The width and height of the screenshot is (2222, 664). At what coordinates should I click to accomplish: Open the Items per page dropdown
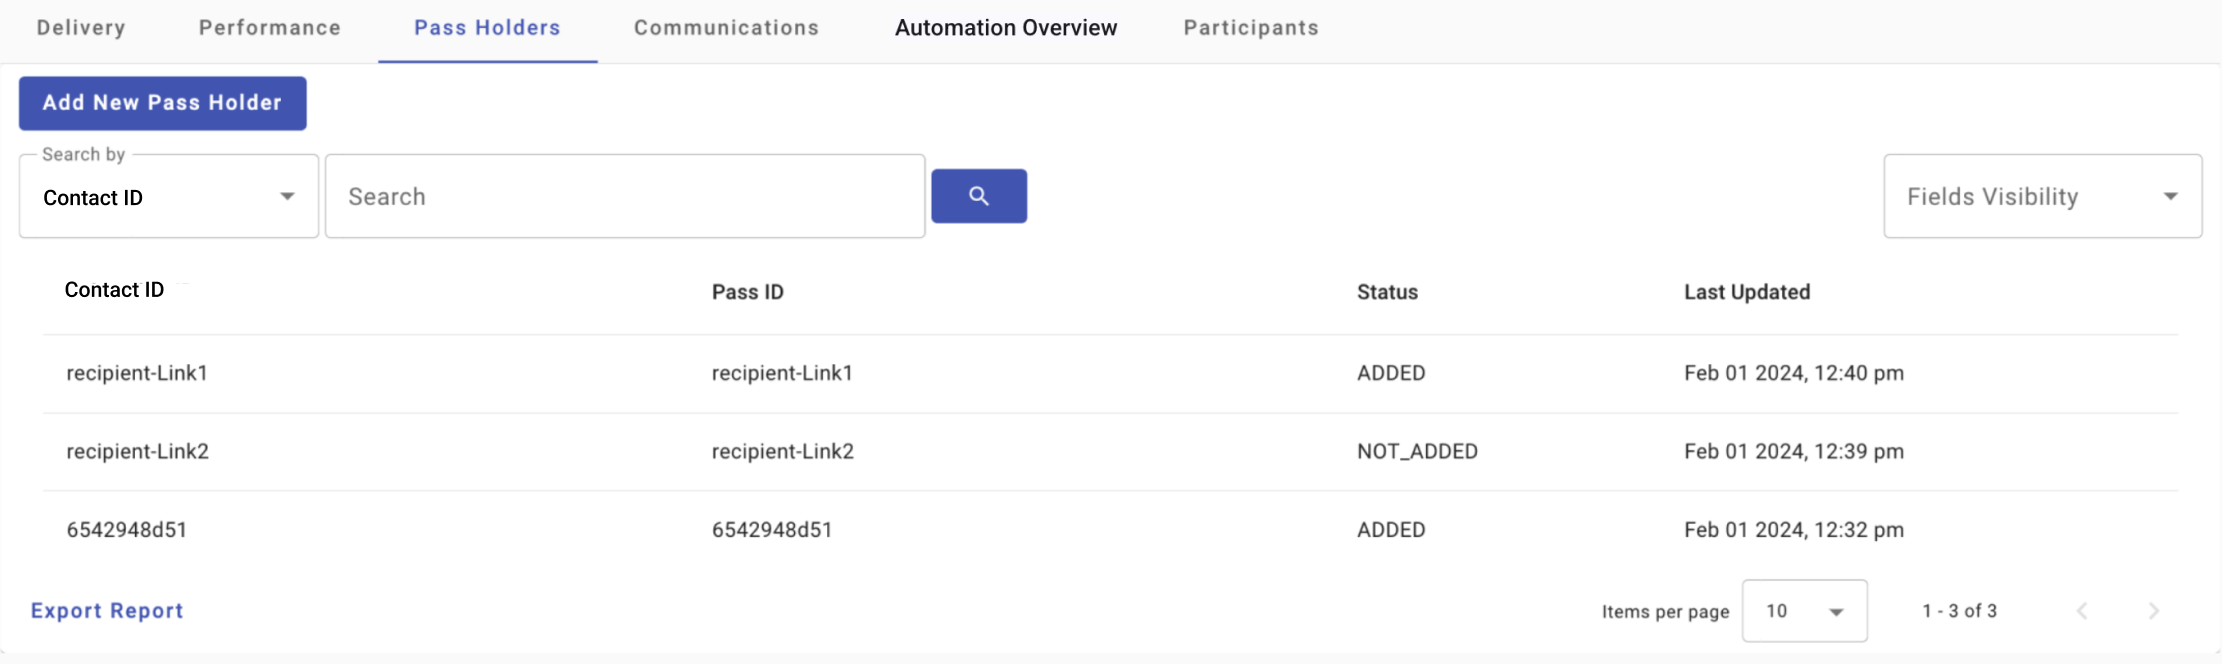(1805, 611)
